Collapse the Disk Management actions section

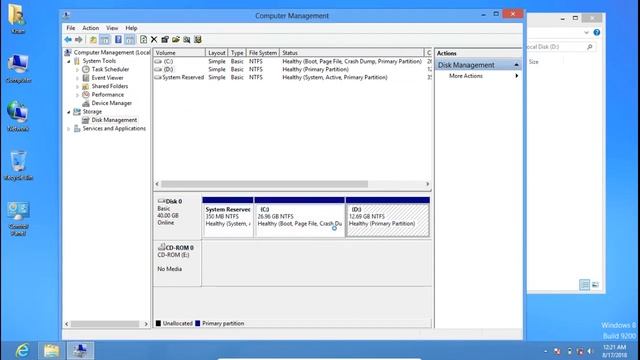516,65
